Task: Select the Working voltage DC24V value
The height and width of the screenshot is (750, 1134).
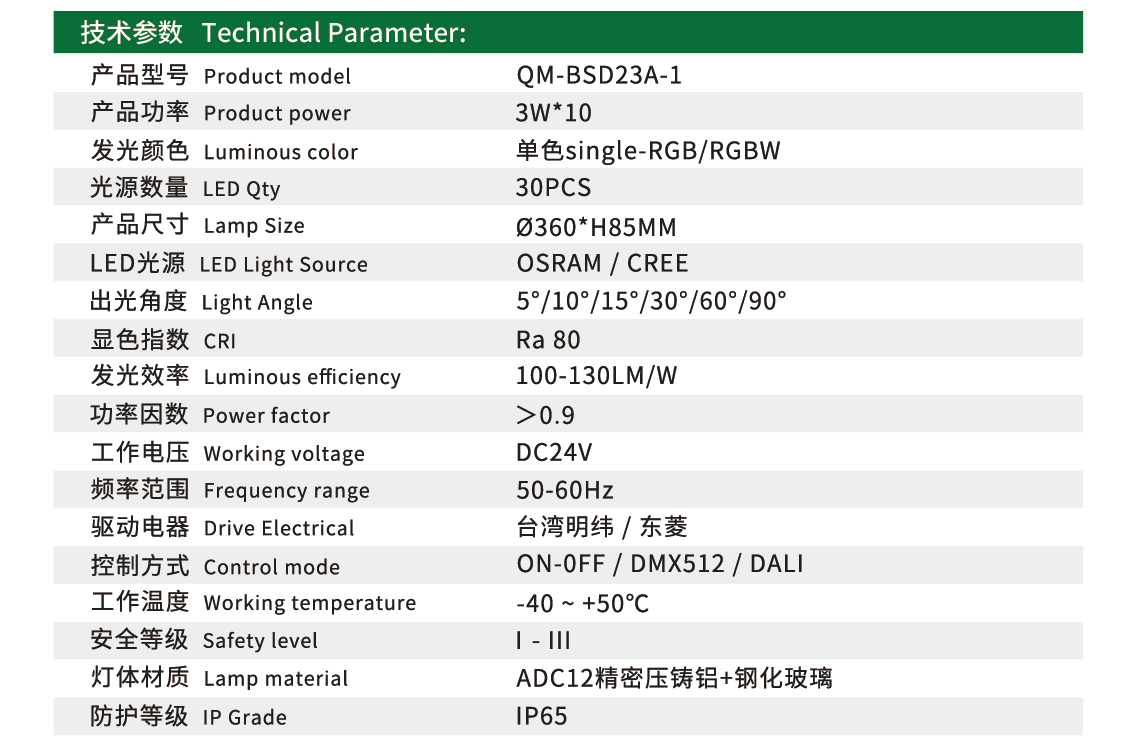Action: [x=554, y=453]
